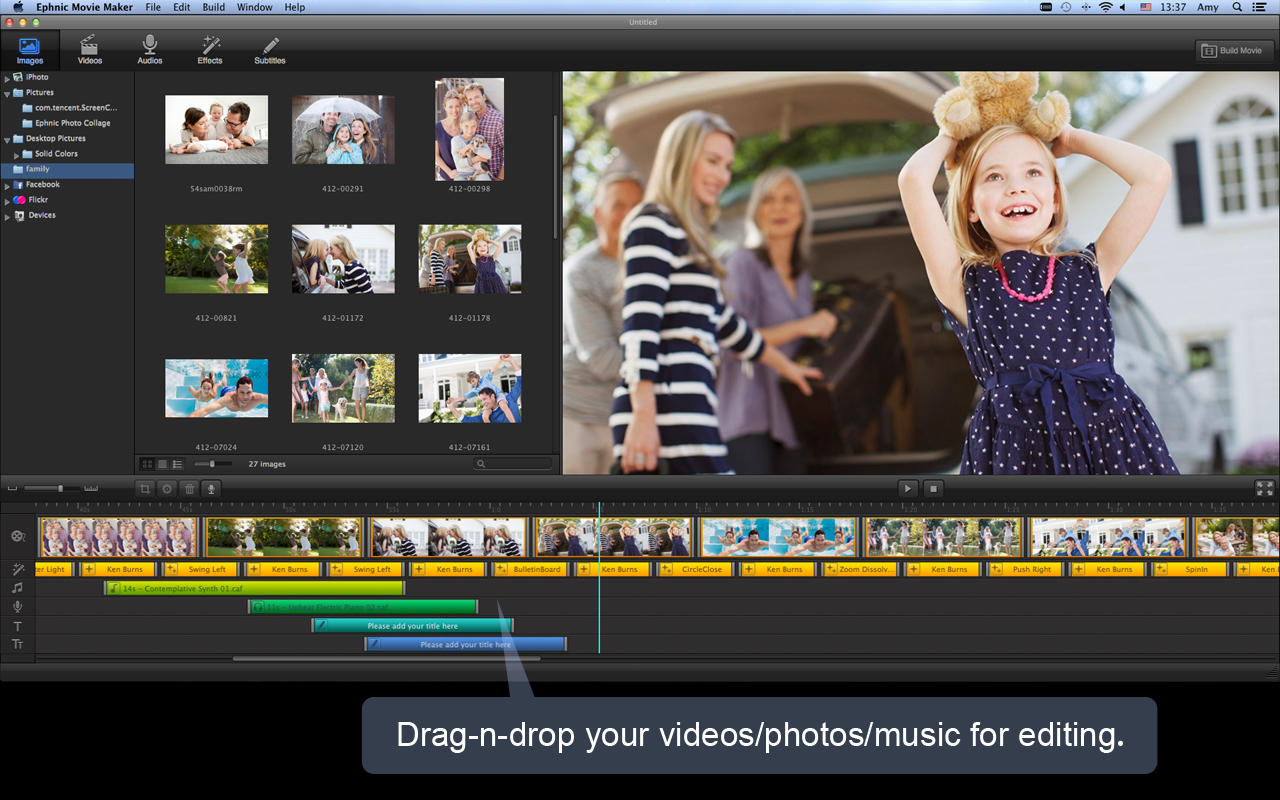The width and height of the screenshot is (1280, 800).
Task: Click the crop tool icon above the timeline
Action: (x=146, y=489)
